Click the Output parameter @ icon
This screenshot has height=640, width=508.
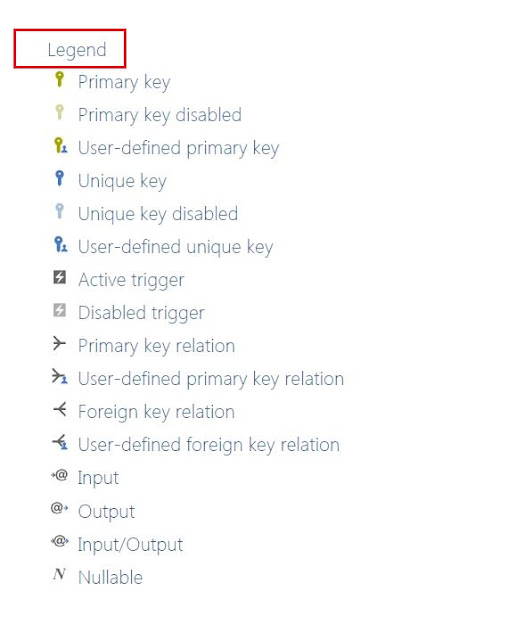point(60,508)
